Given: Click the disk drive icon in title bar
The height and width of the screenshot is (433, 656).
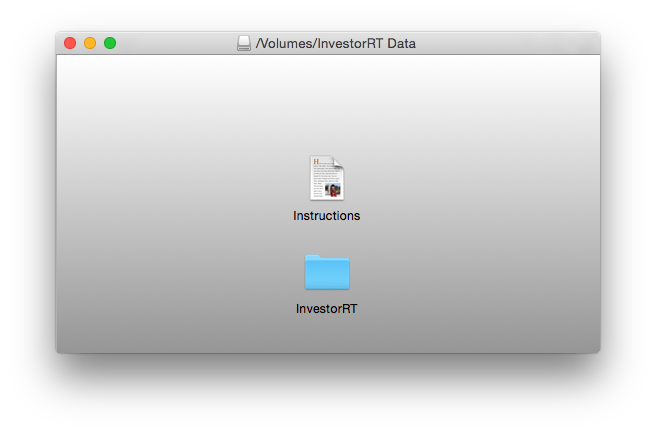Looking at the screenshot, I should point(244,43).
